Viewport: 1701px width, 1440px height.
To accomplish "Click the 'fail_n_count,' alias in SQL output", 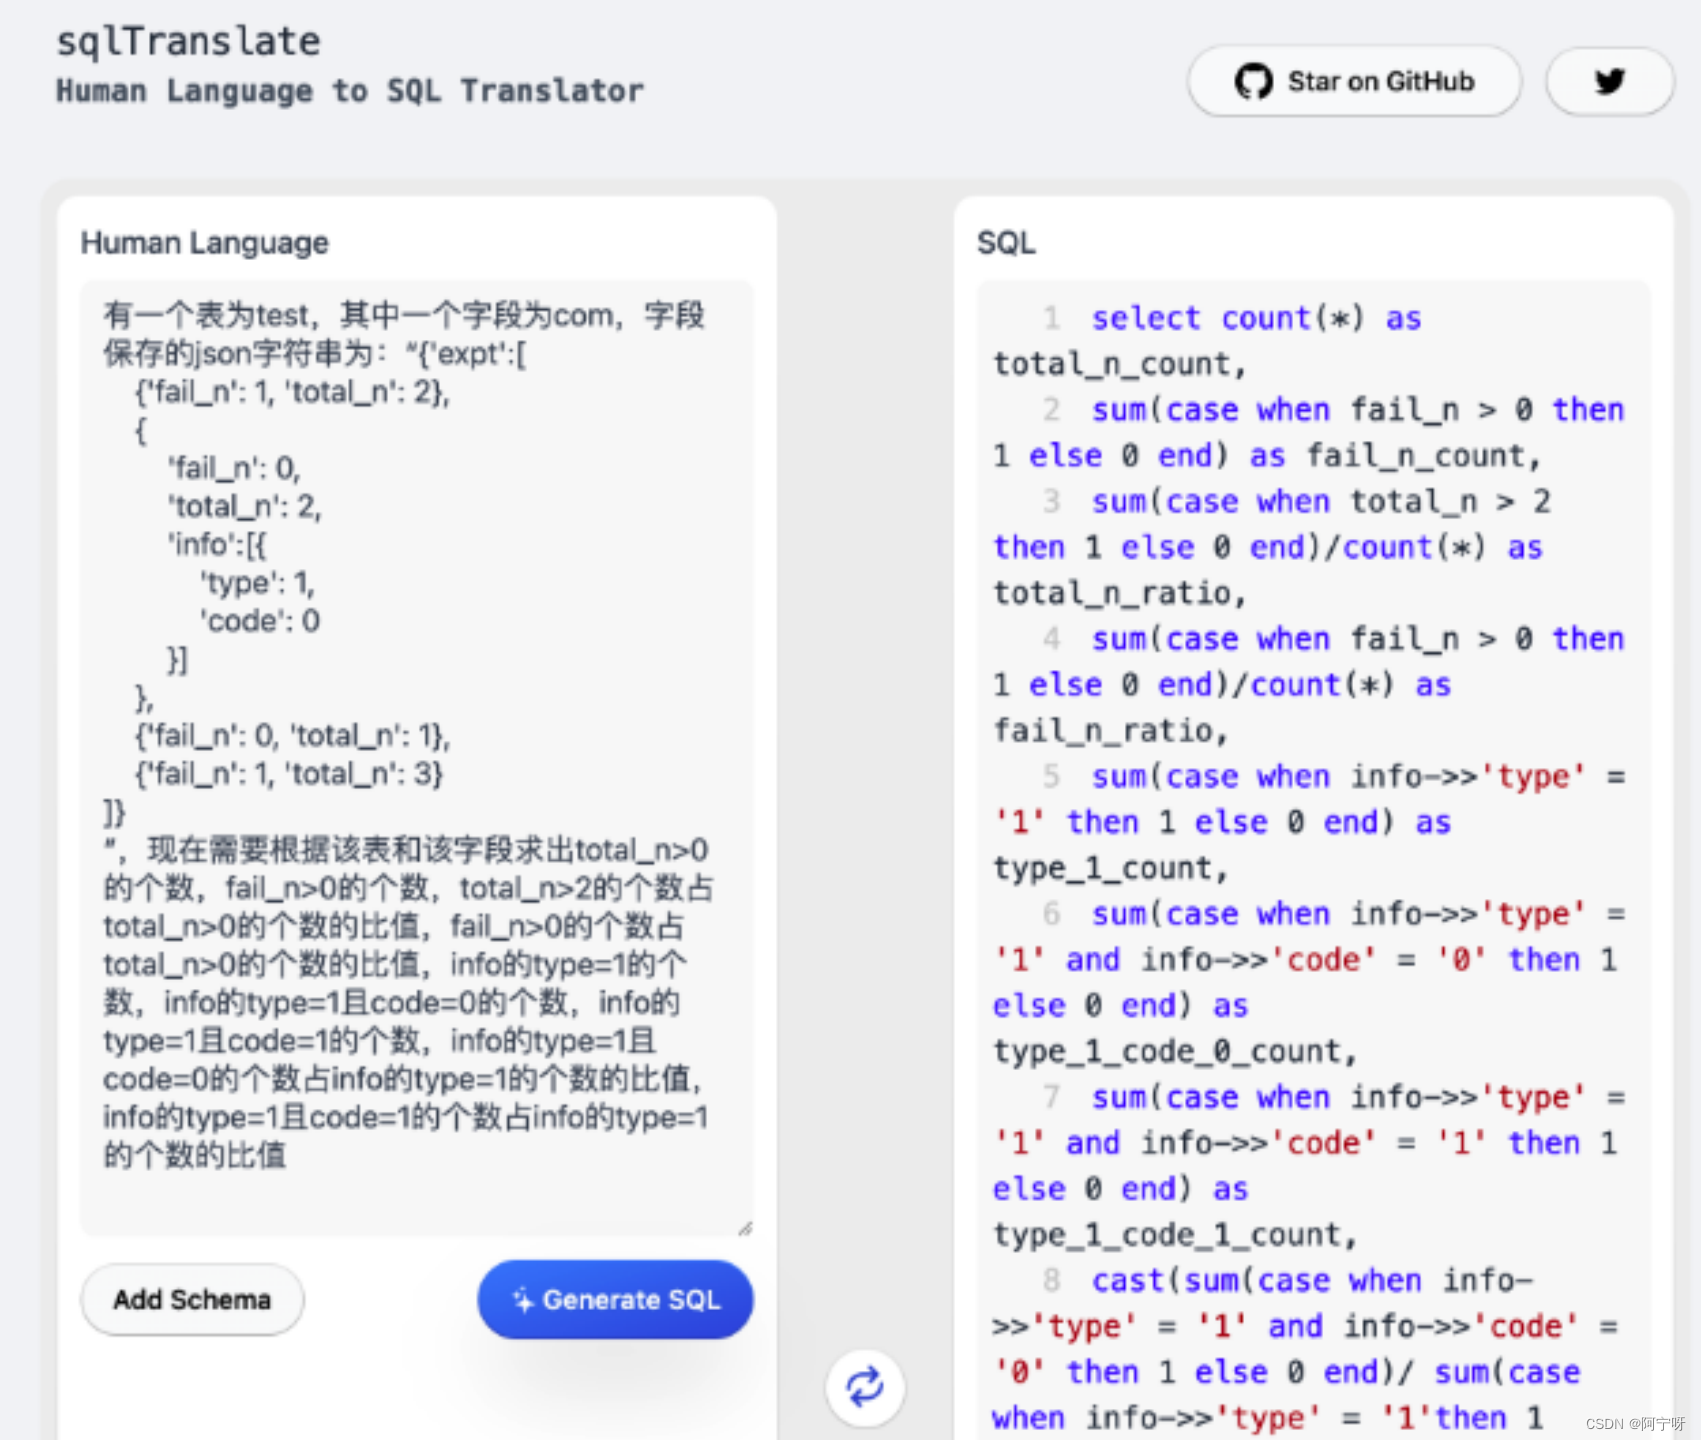I will pyautogui.click(x=1423, y=456).
